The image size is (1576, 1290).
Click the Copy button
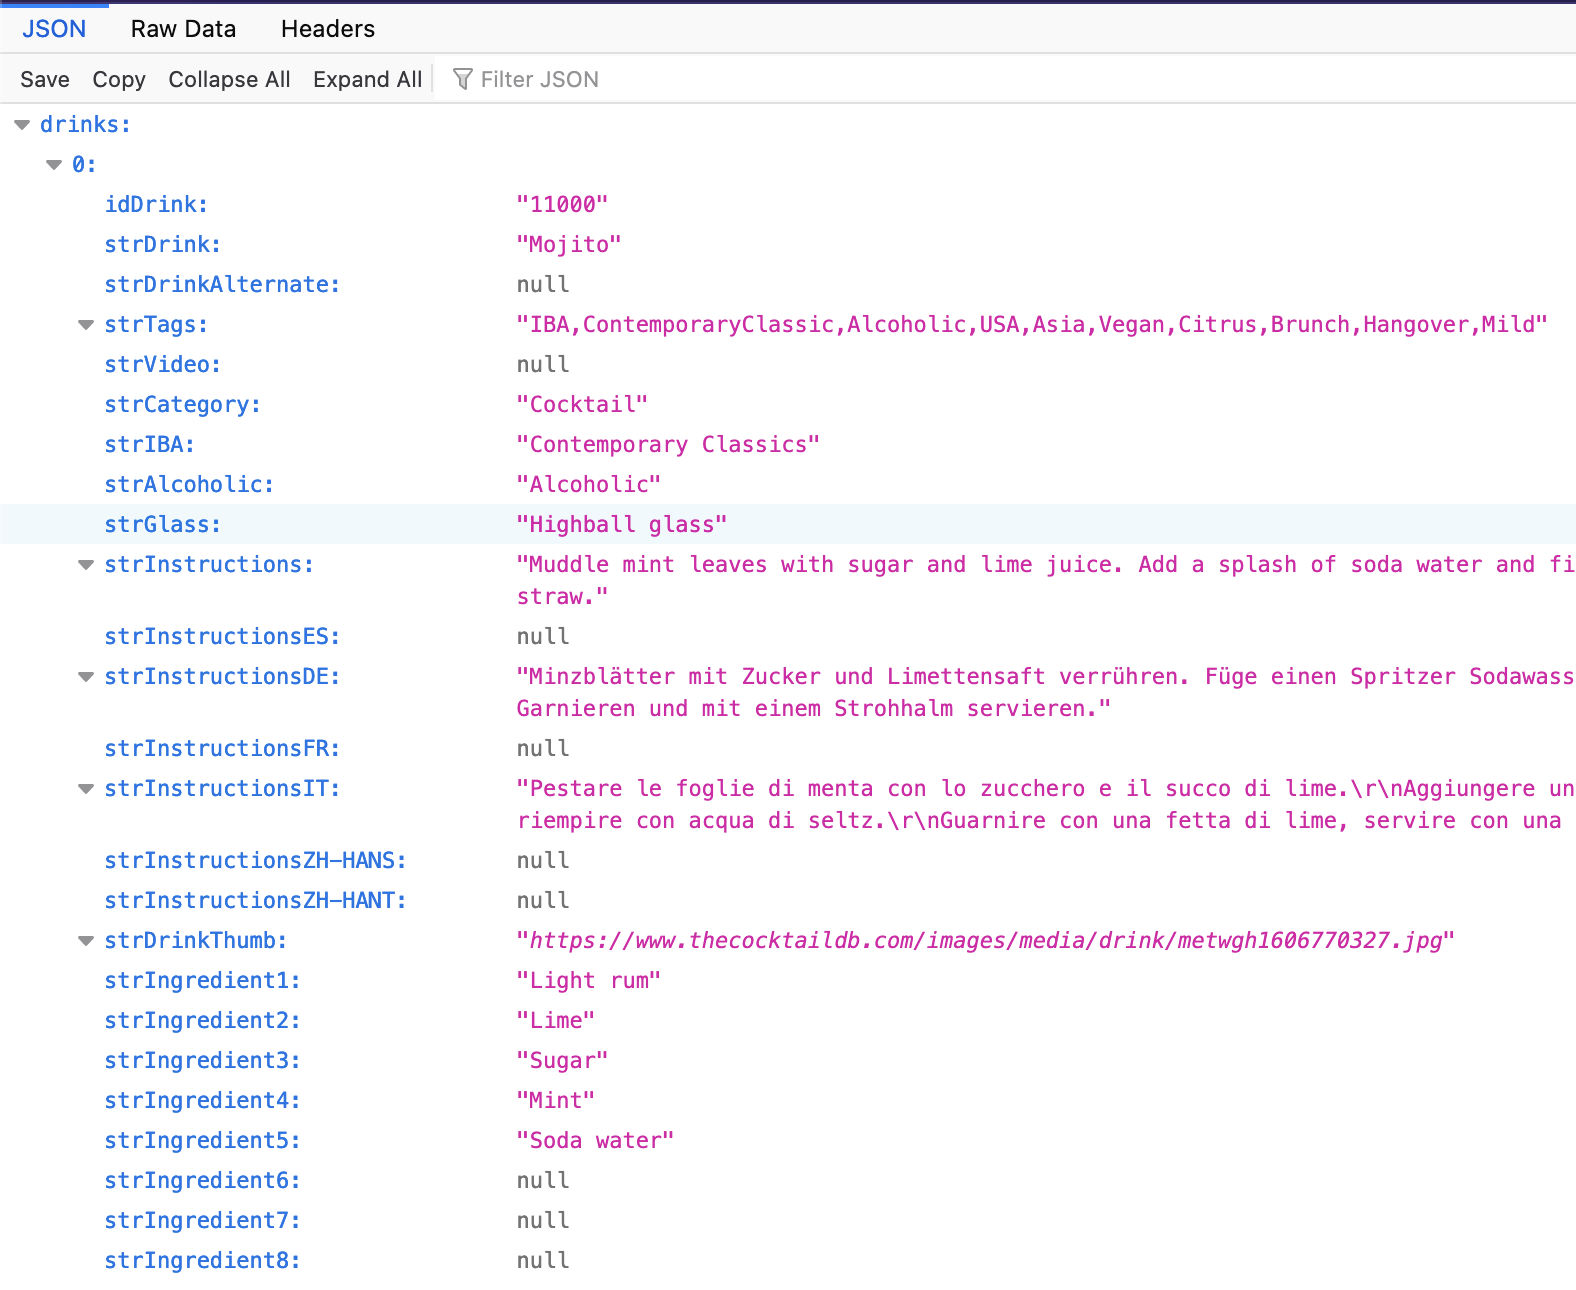click(119, 79)
